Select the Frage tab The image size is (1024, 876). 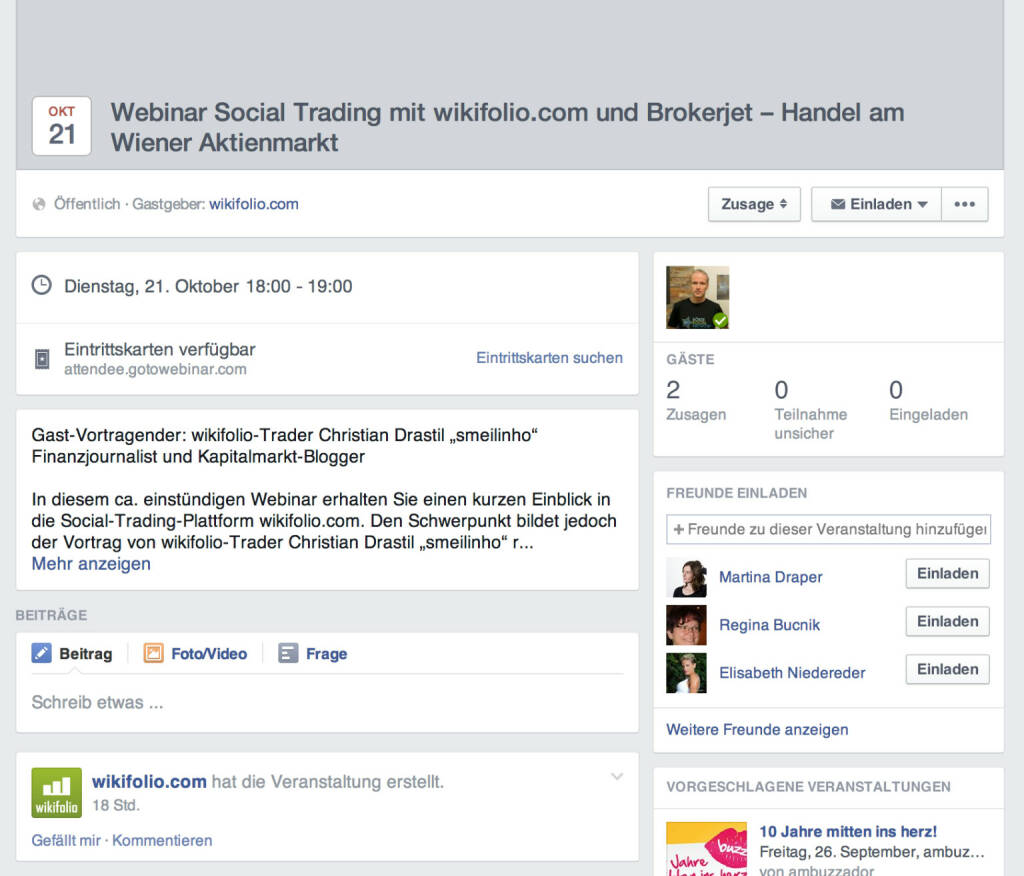pyautogui.click(x=326, y=654)
